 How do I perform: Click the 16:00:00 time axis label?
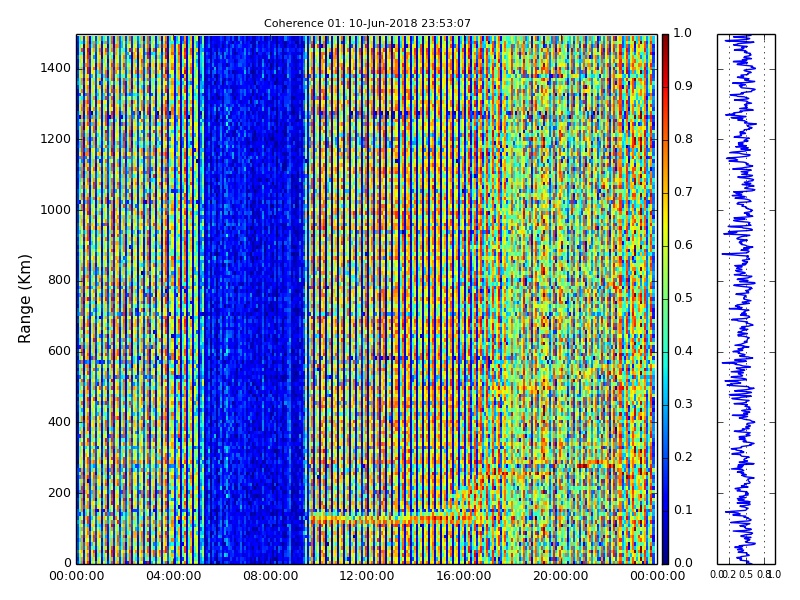[x=464, y=576]
